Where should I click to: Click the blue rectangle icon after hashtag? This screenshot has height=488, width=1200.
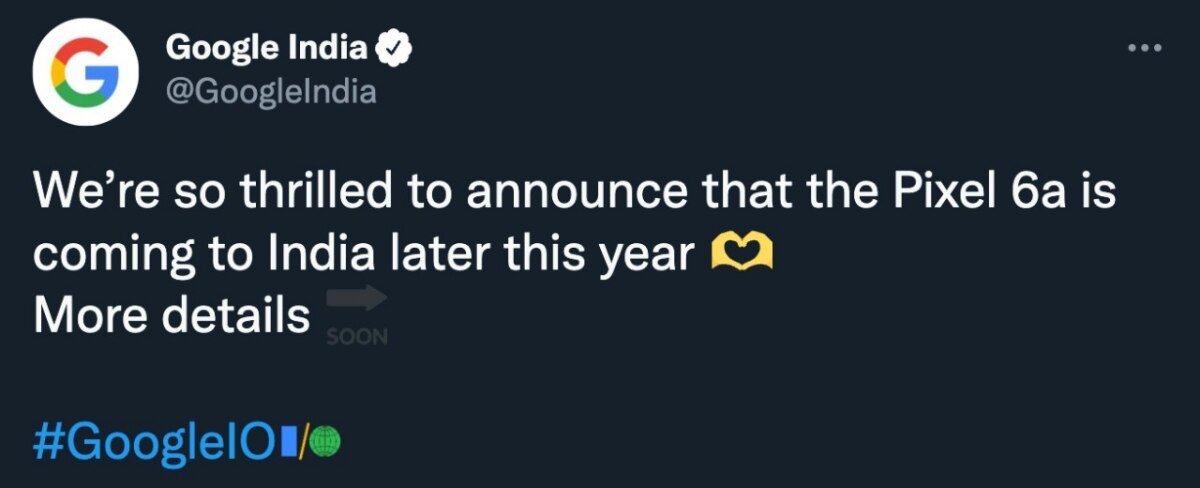pyautogui.click(x=288, y=441)
